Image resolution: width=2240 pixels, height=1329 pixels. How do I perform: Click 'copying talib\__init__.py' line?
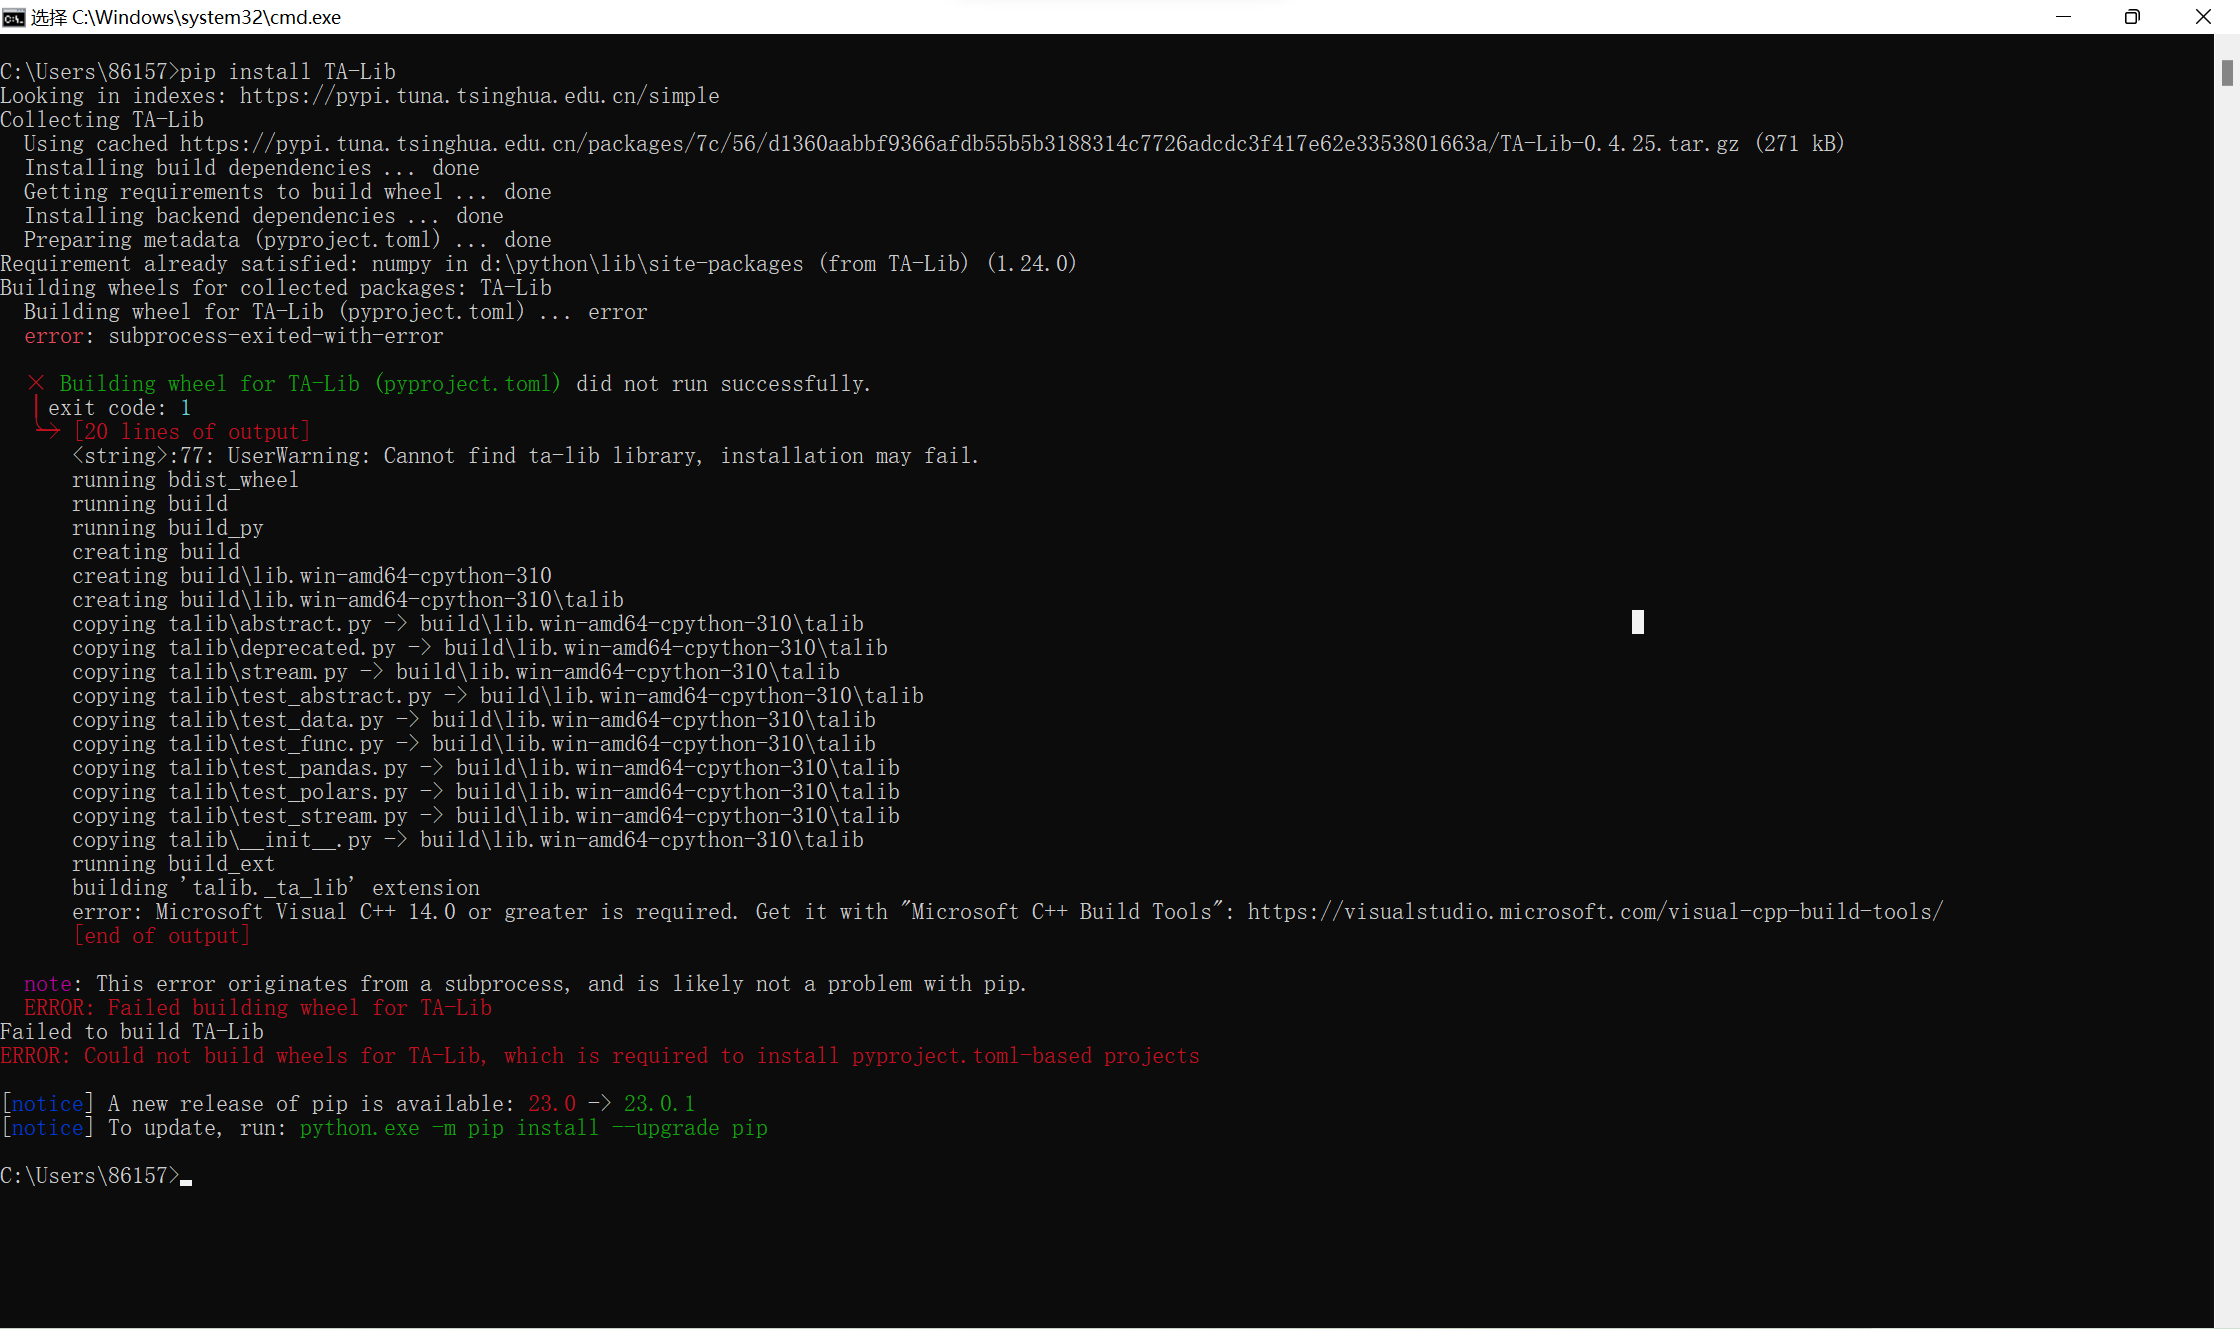(x=467, y=840)
